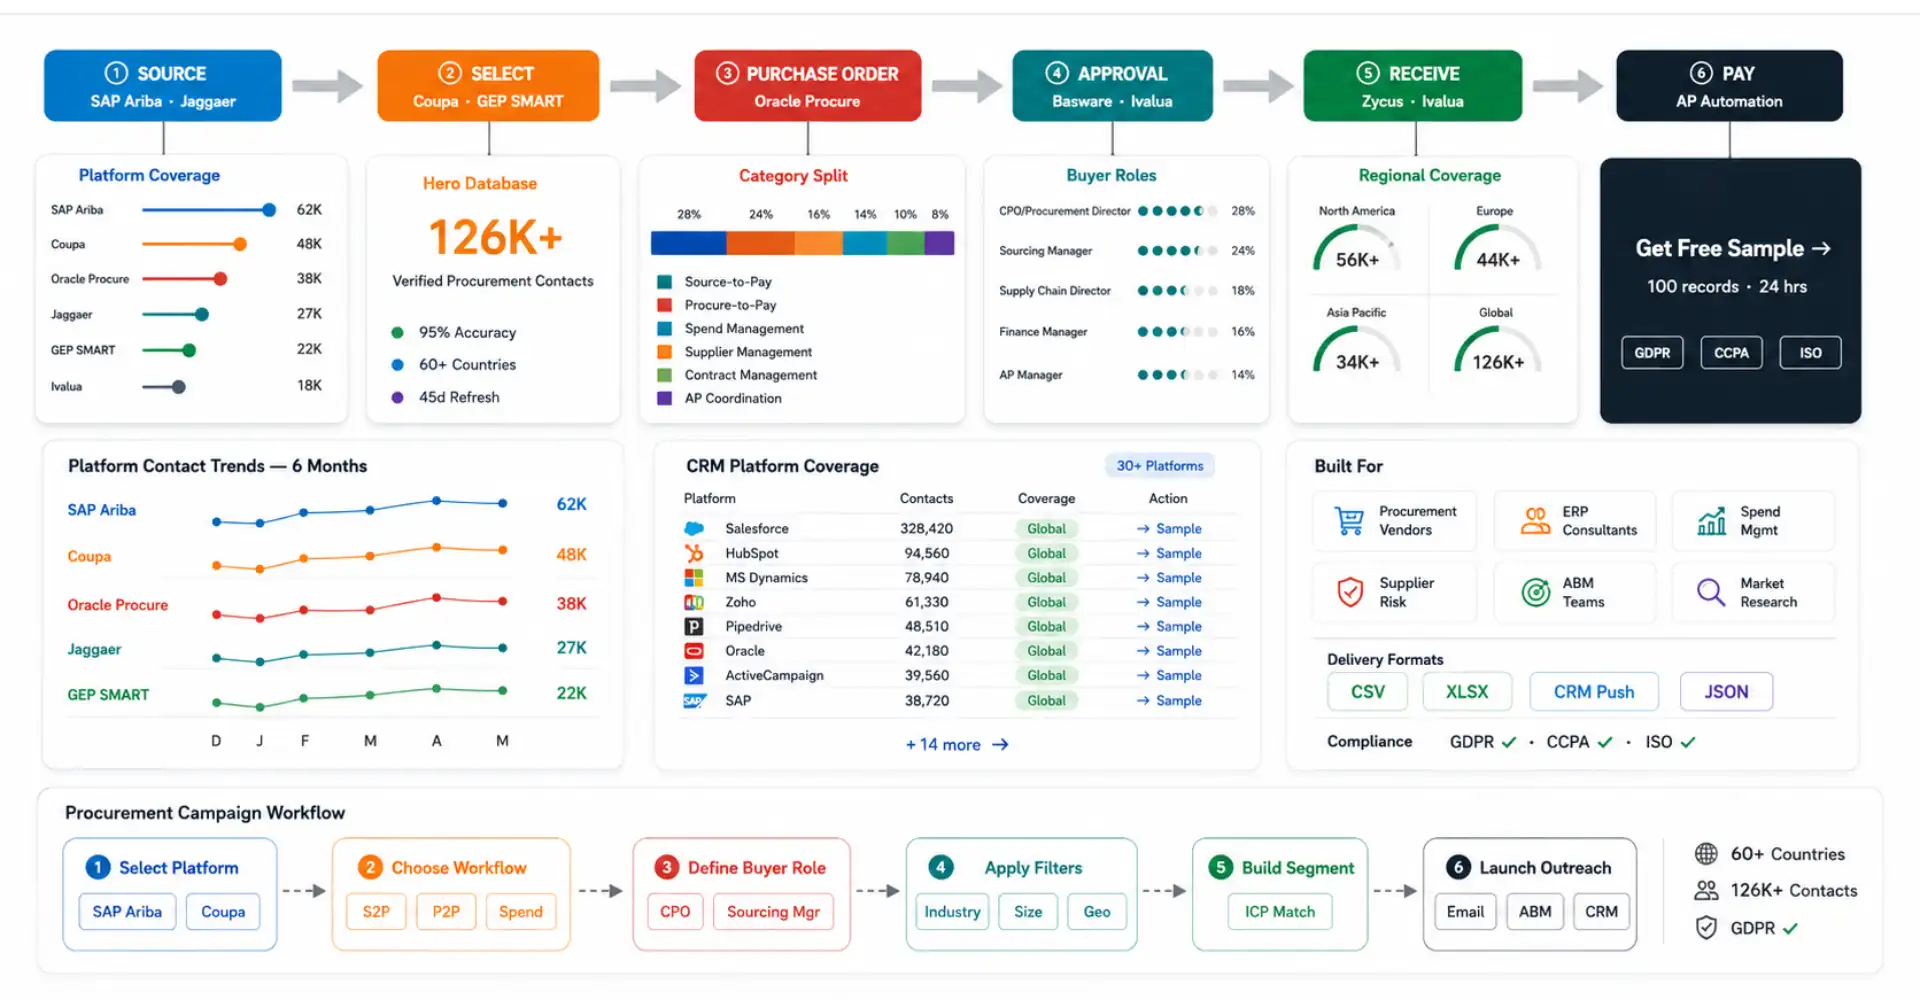Click the GDPR shield icon in workflow
This screenshot has height=1000, width=1920.
pyautogui.click(x=1706, y=928)
